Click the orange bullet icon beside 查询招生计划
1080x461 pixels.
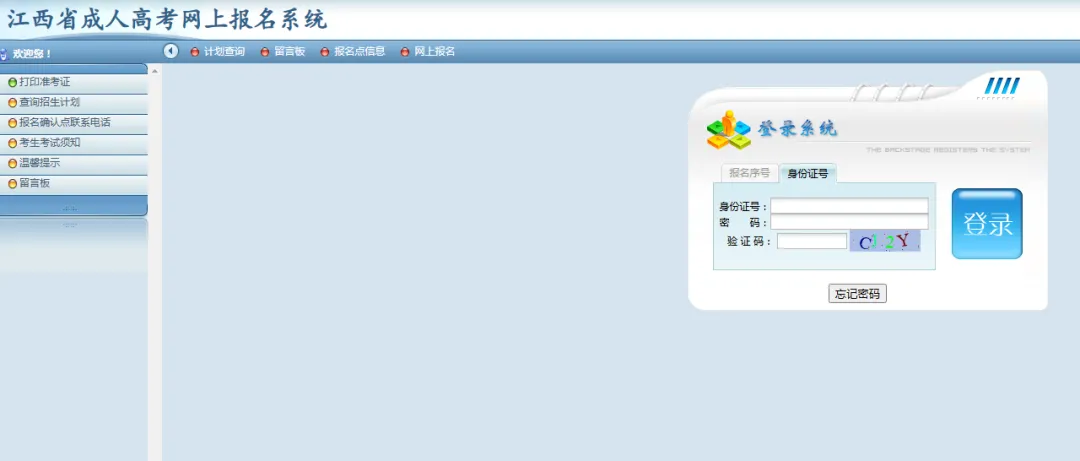[x=12, y=103]
